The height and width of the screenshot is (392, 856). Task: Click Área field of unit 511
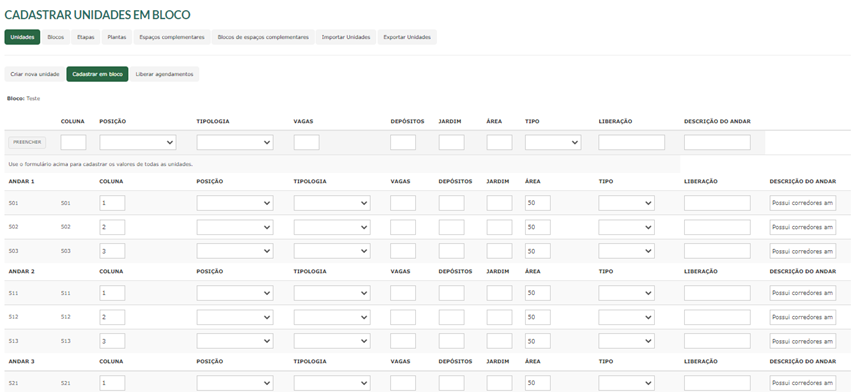click(538, 293)
